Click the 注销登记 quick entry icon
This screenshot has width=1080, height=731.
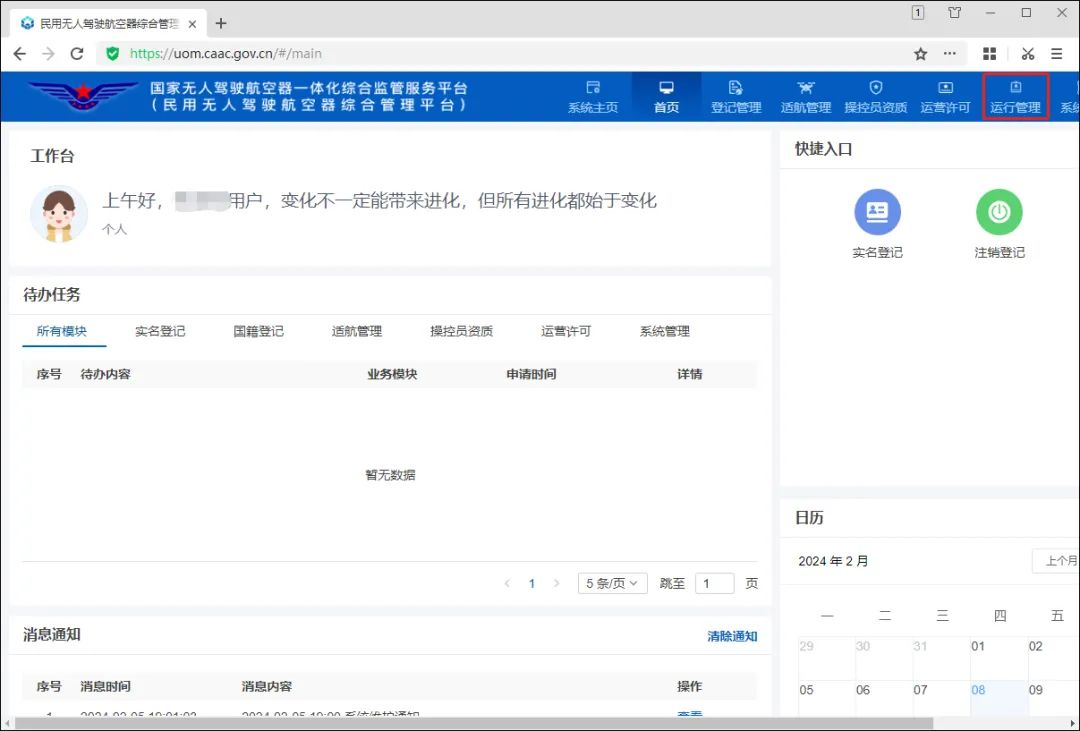pos(999,213)
